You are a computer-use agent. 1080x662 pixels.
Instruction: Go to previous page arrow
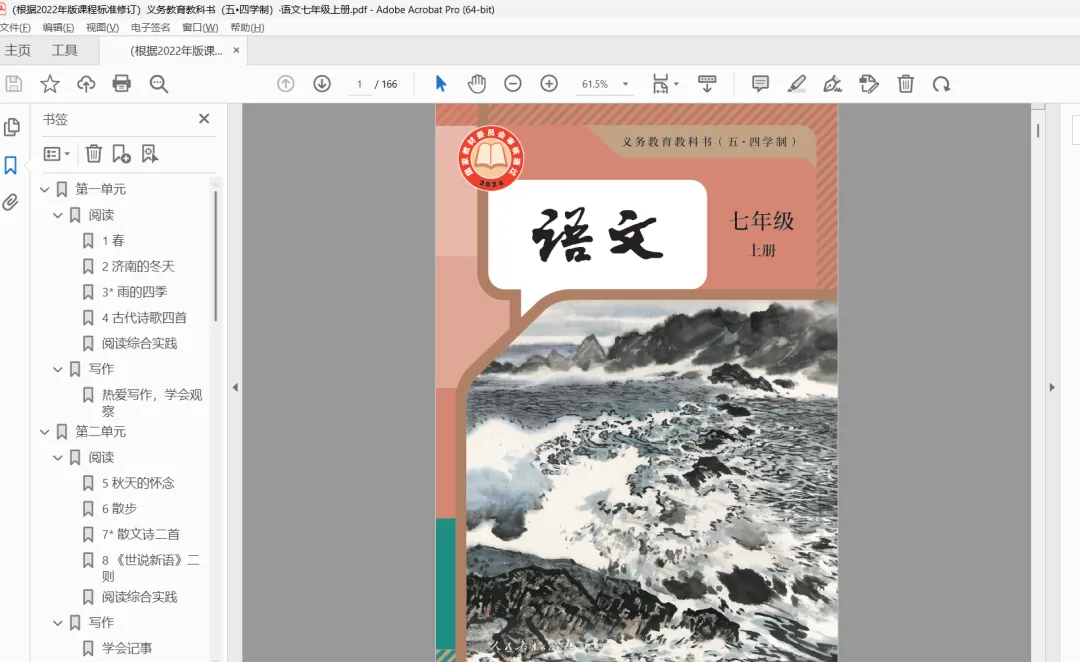286,84
